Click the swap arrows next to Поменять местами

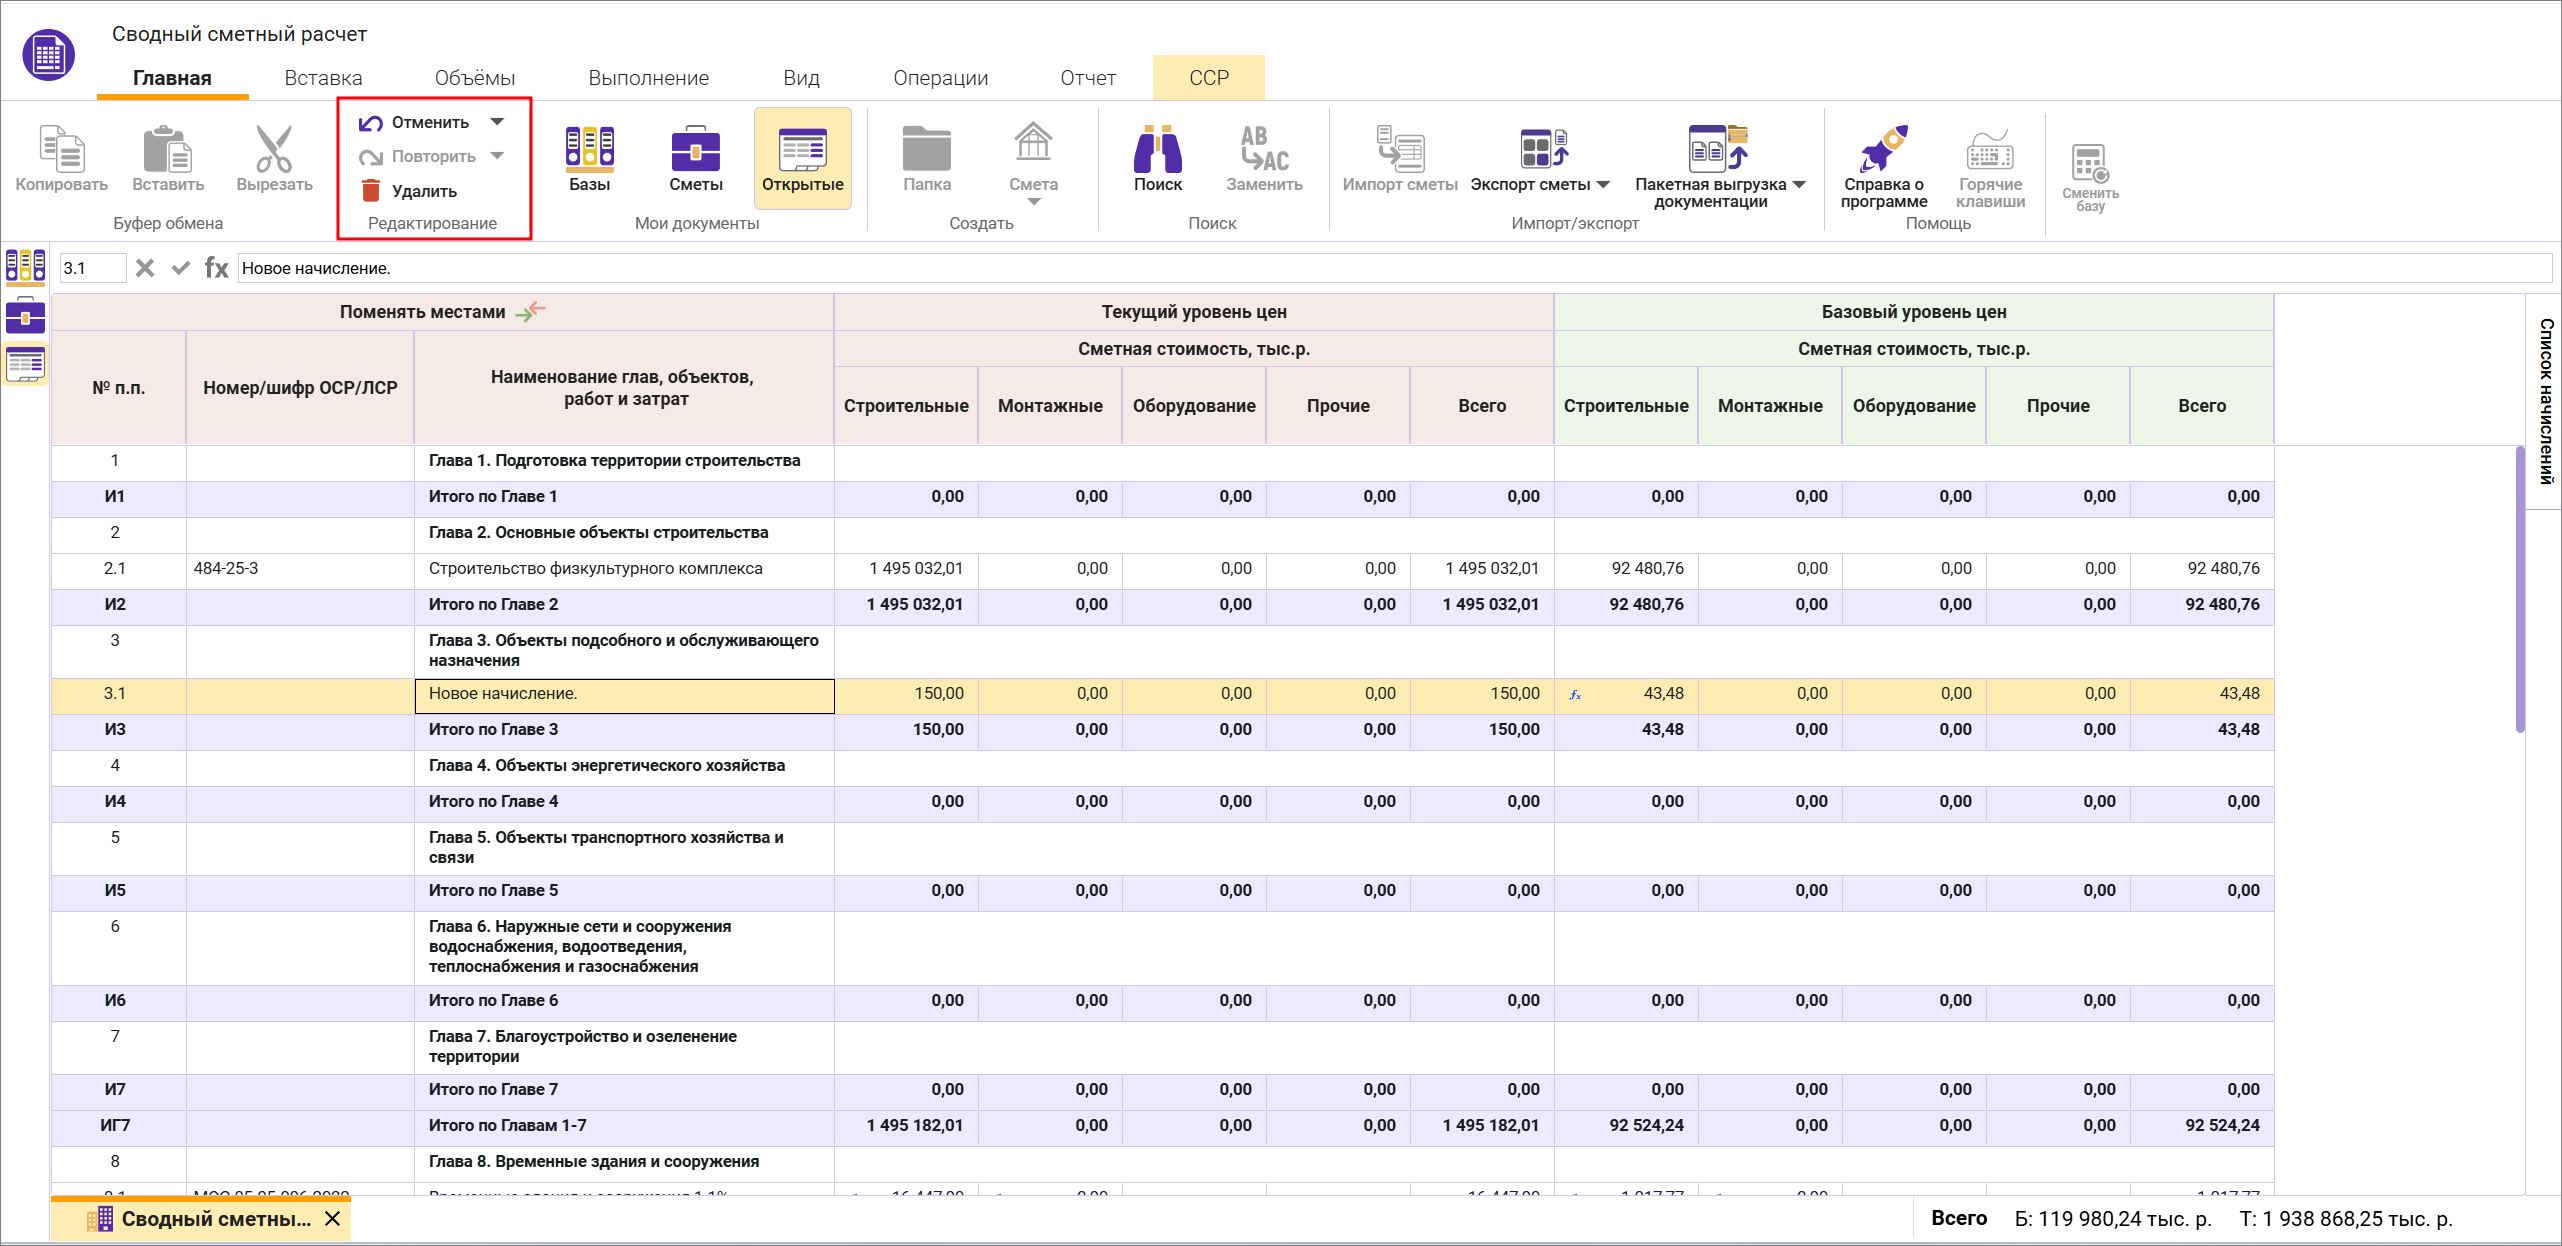tap(530, 311)
